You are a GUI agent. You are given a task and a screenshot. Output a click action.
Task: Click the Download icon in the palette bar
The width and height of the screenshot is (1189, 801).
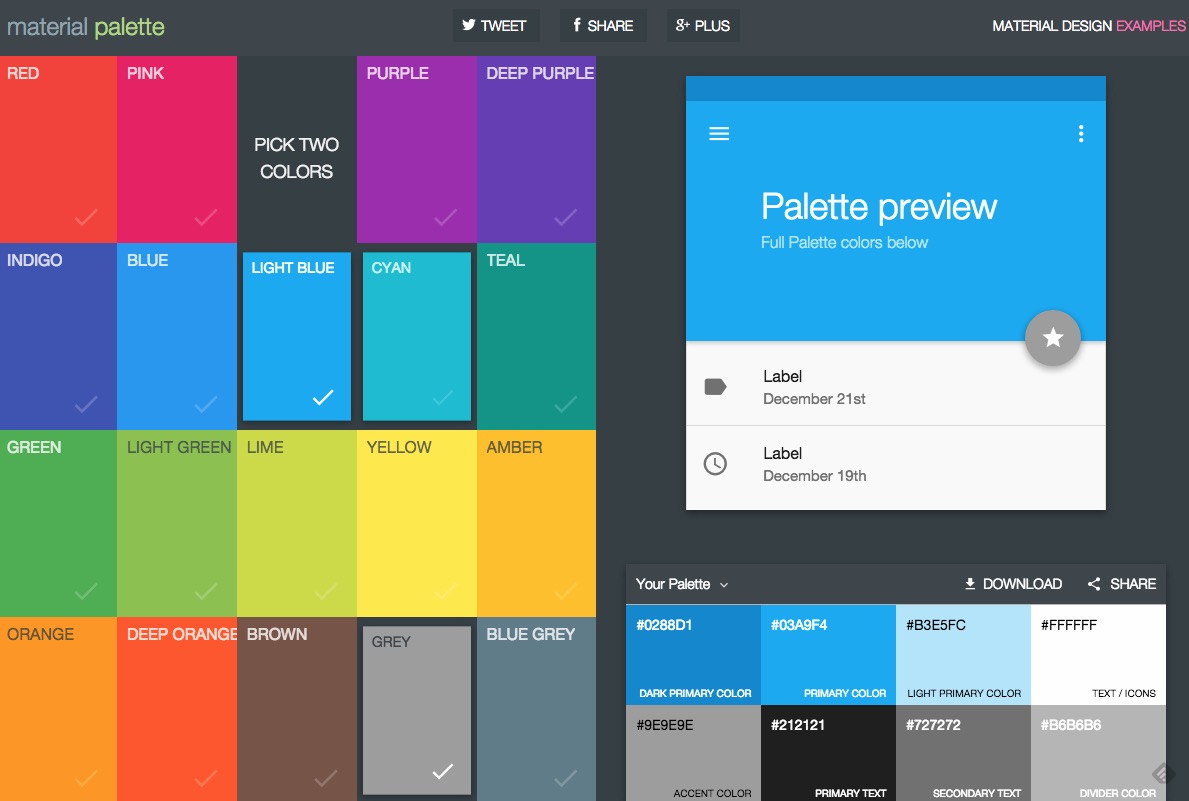[969, 583]
